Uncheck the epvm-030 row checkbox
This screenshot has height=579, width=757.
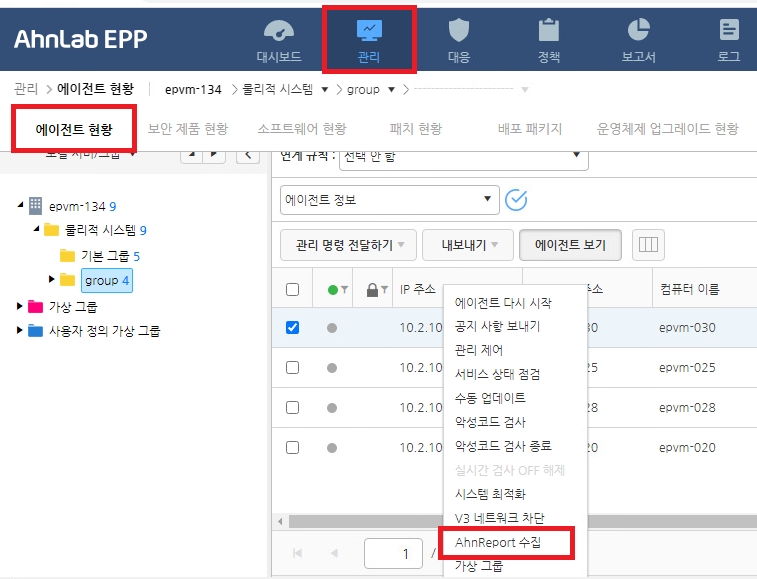tap(292, 327)
